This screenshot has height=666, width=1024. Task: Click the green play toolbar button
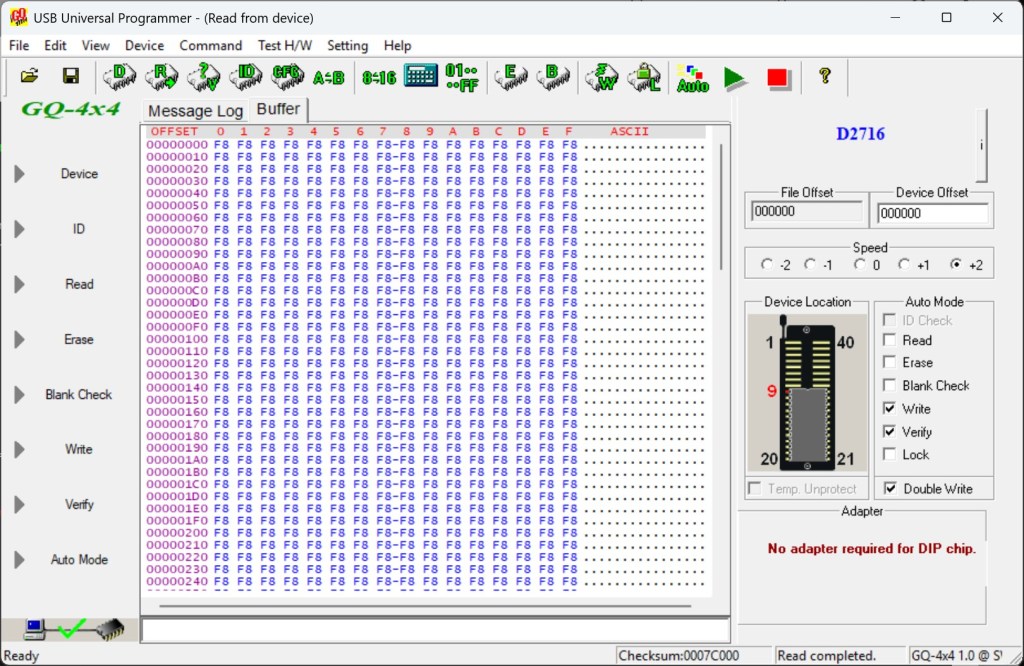pyautogui.click(x=735, y=77)
